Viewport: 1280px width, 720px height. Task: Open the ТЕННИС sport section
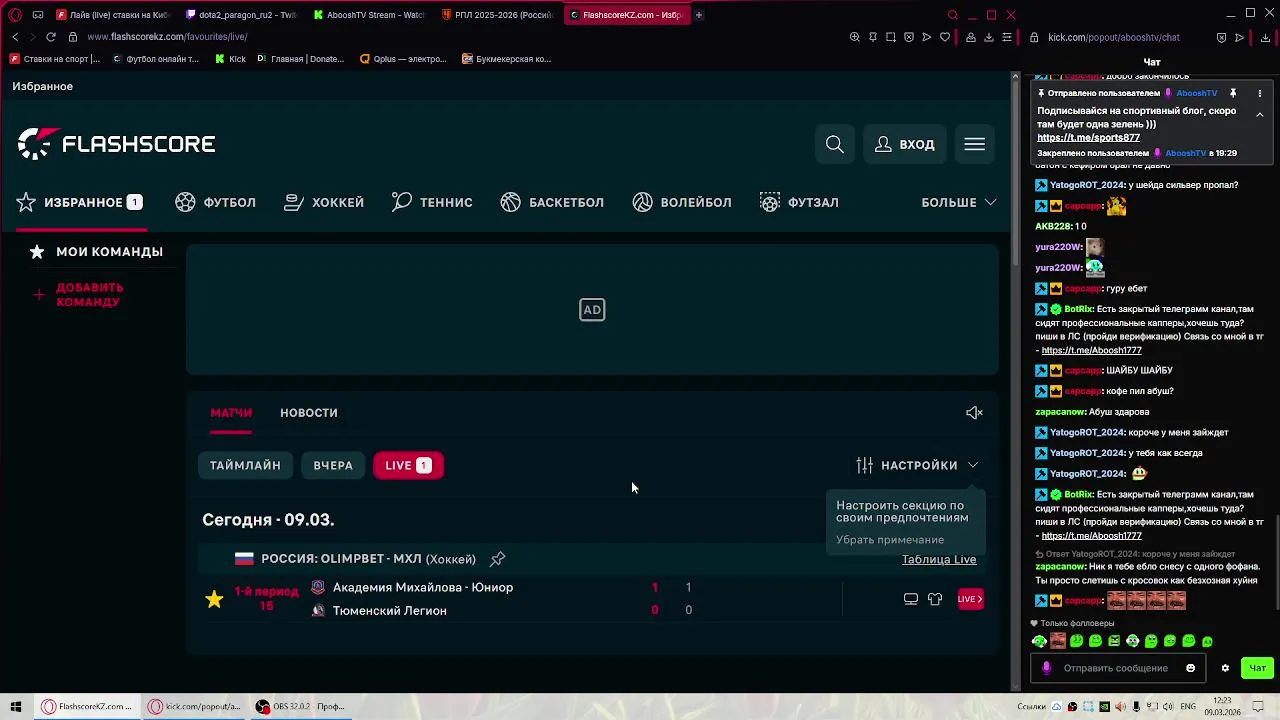tap(432, 202)
